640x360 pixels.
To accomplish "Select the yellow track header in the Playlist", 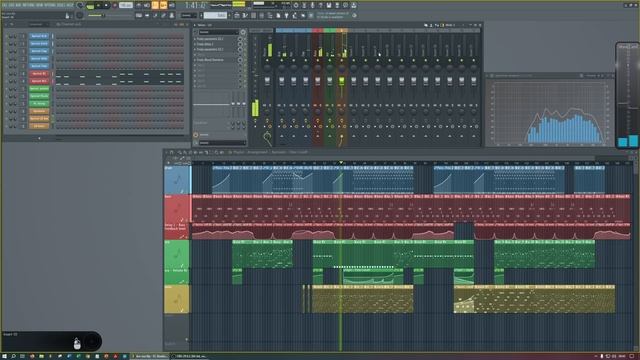I will pyautogui.click(x=177, y=299).
